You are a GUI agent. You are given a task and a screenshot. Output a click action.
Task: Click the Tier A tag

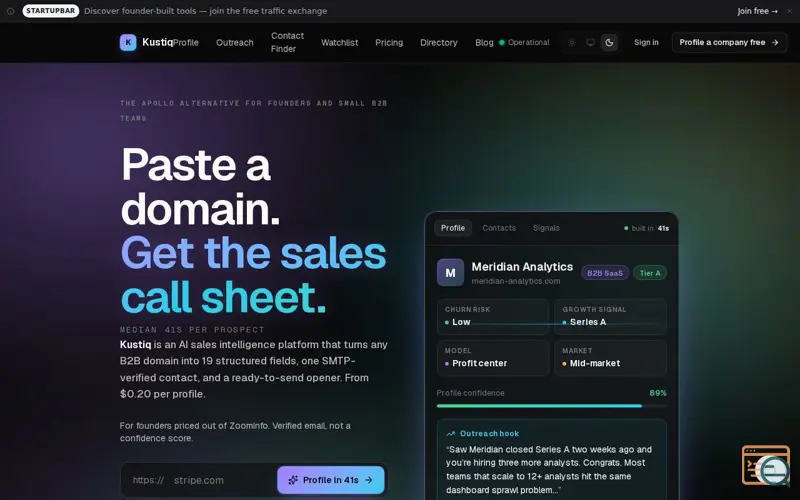click(x=650, y=273)
